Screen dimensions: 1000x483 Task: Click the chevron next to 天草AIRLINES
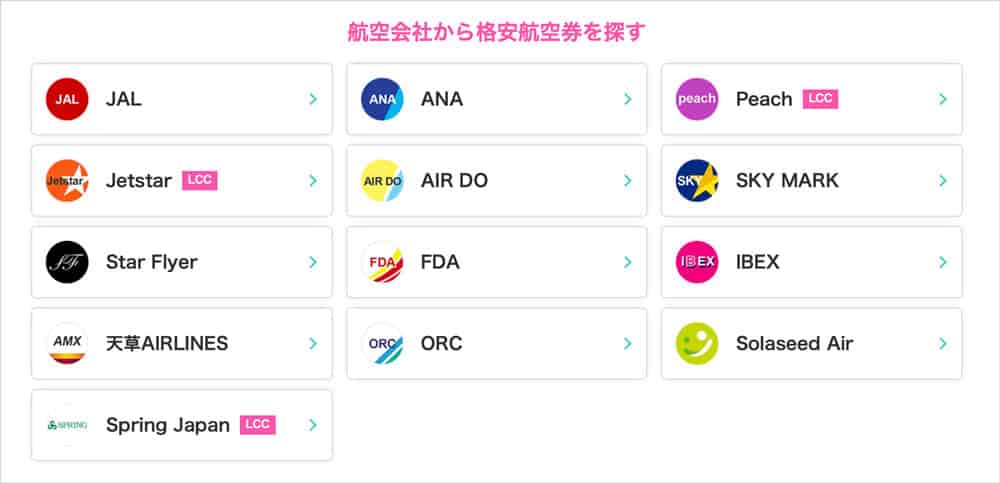tap(312, 344)
